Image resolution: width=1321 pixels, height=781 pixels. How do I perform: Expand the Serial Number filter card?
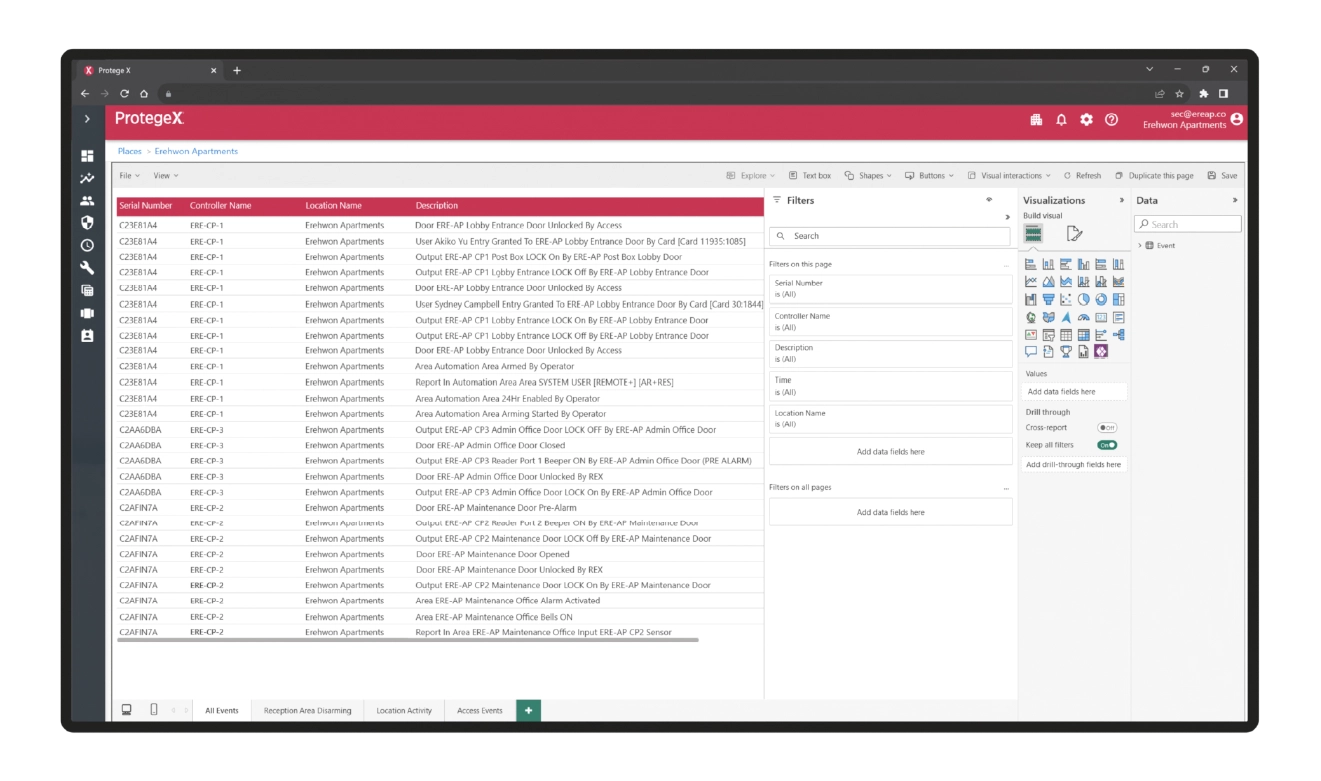click(x=890, y=289)
